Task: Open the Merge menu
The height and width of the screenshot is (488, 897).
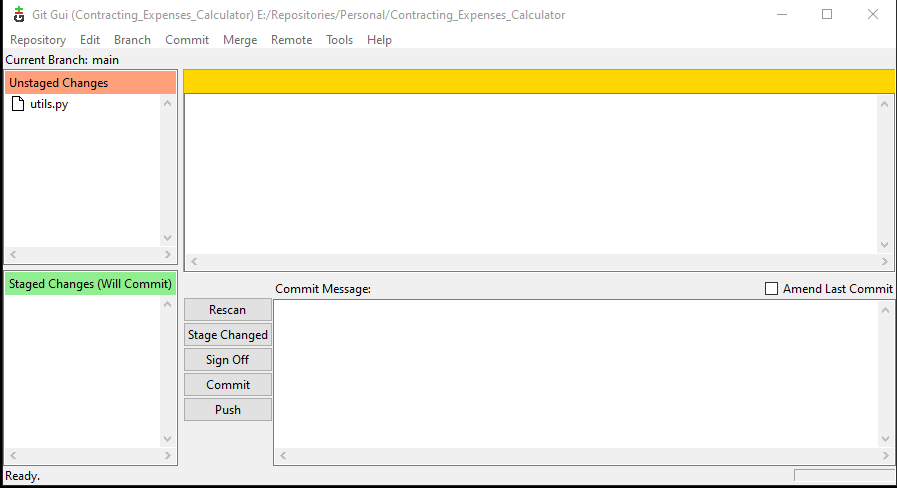Action: 240,40
